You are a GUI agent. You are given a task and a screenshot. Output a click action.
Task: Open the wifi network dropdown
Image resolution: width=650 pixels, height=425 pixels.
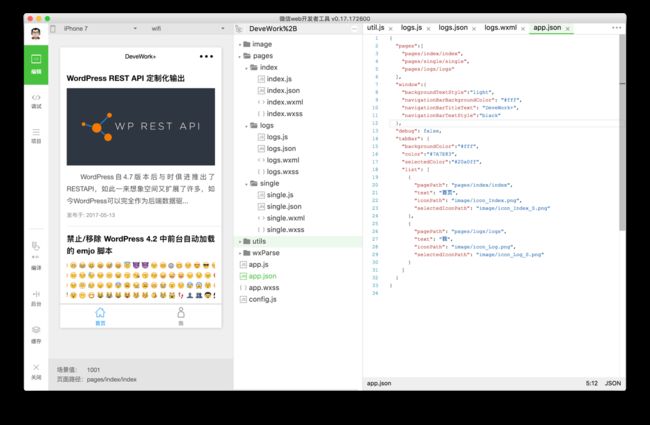tap(188, 29)
